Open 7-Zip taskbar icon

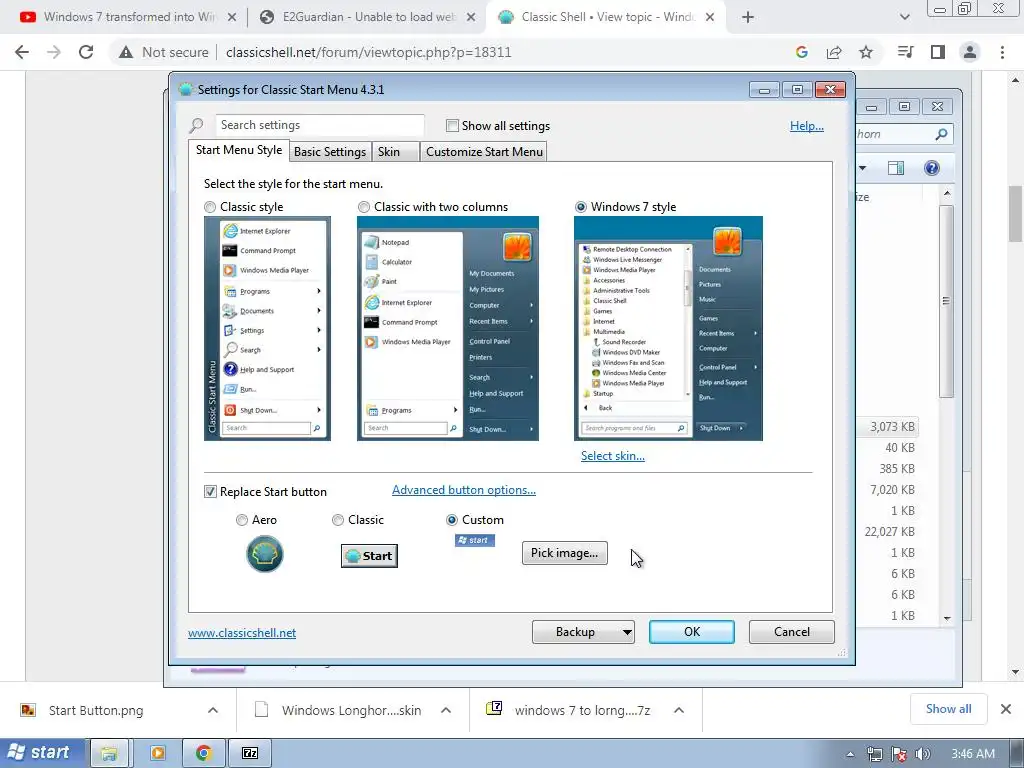250,753
